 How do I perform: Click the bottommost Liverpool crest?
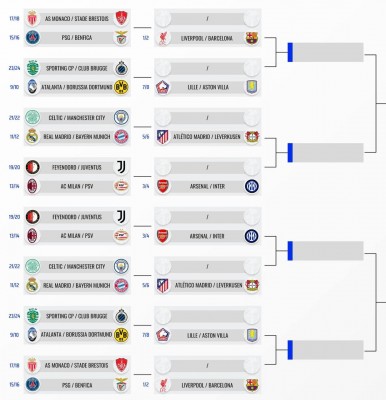pyautogui.click(x=163, y=385)
